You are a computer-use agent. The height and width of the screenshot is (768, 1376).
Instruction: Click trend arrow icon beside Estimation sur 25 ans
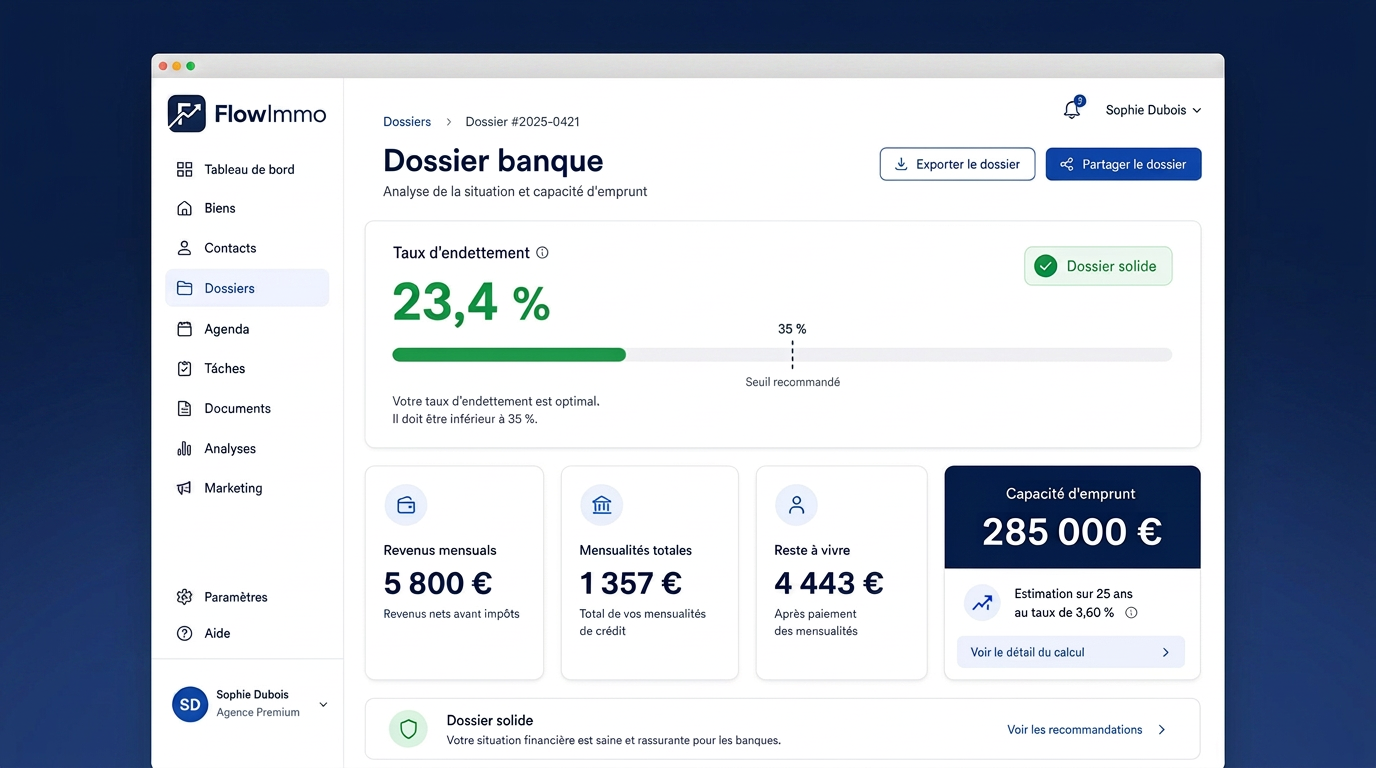coord(983,603)
